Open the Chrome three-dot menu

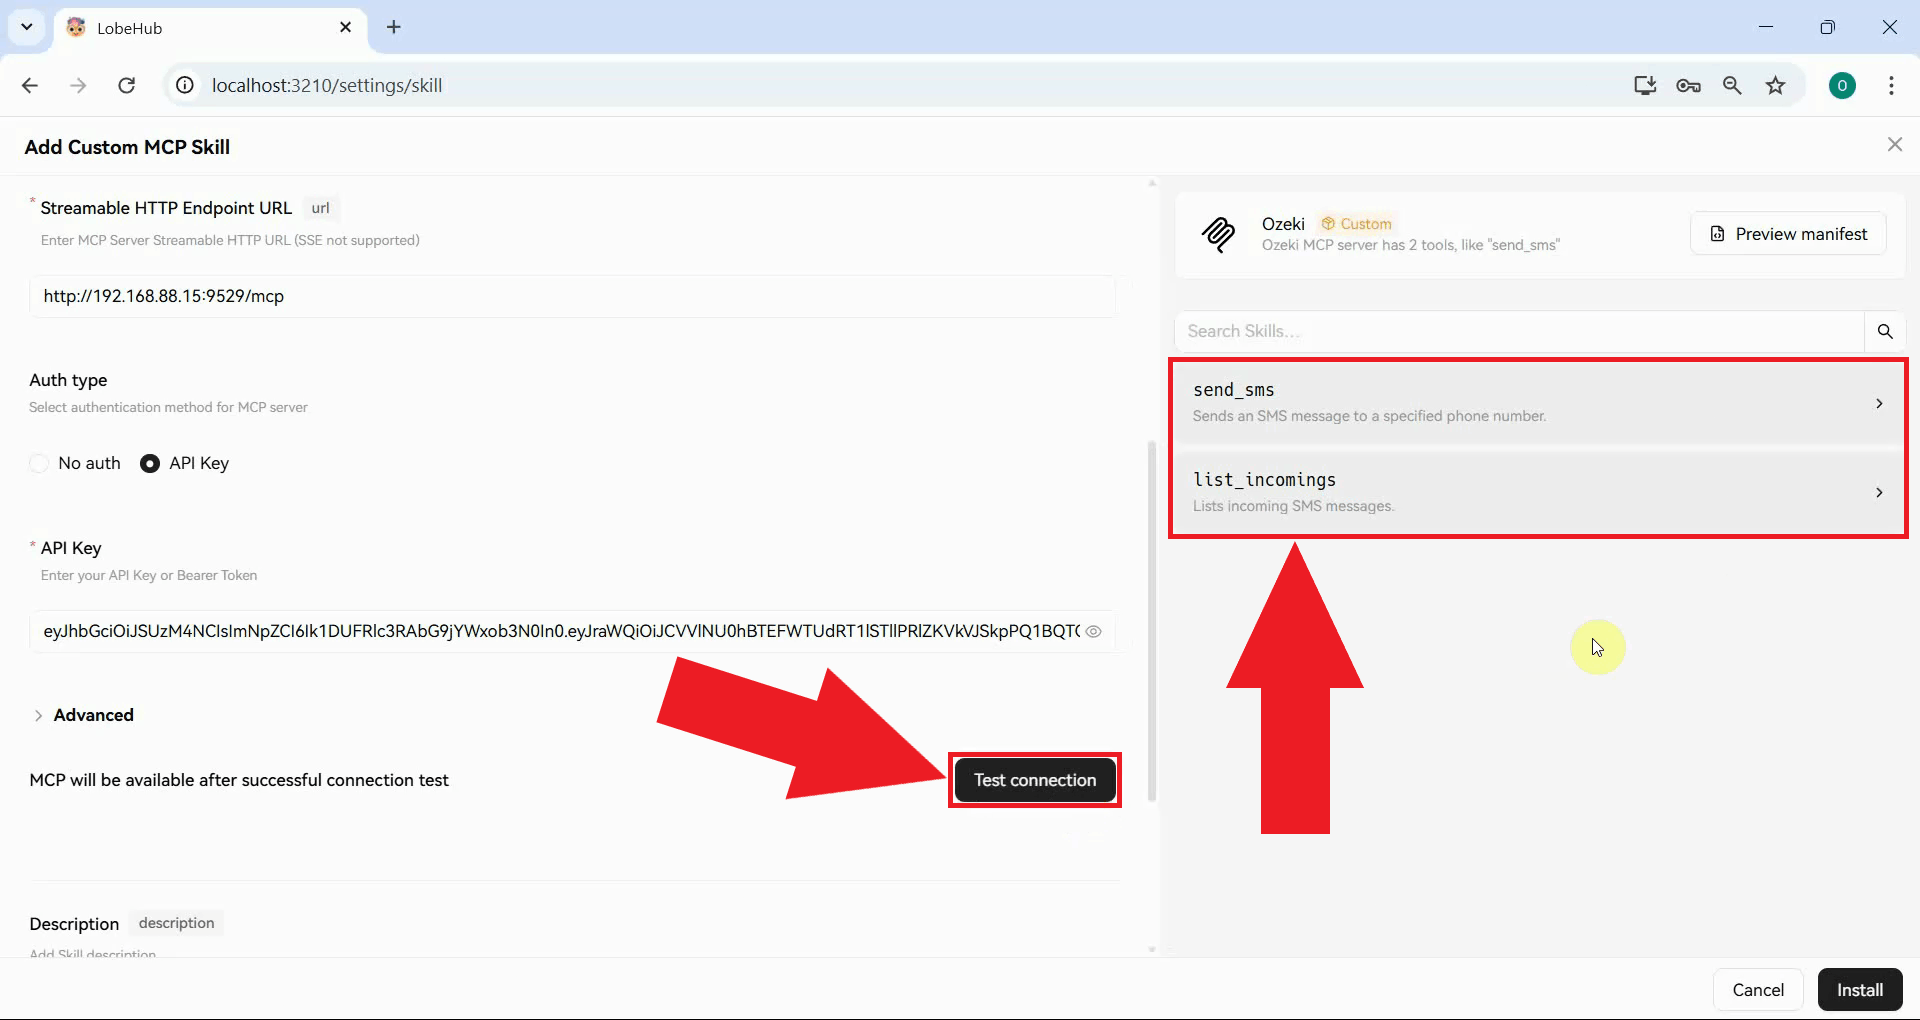click(x=1891, y=86)
